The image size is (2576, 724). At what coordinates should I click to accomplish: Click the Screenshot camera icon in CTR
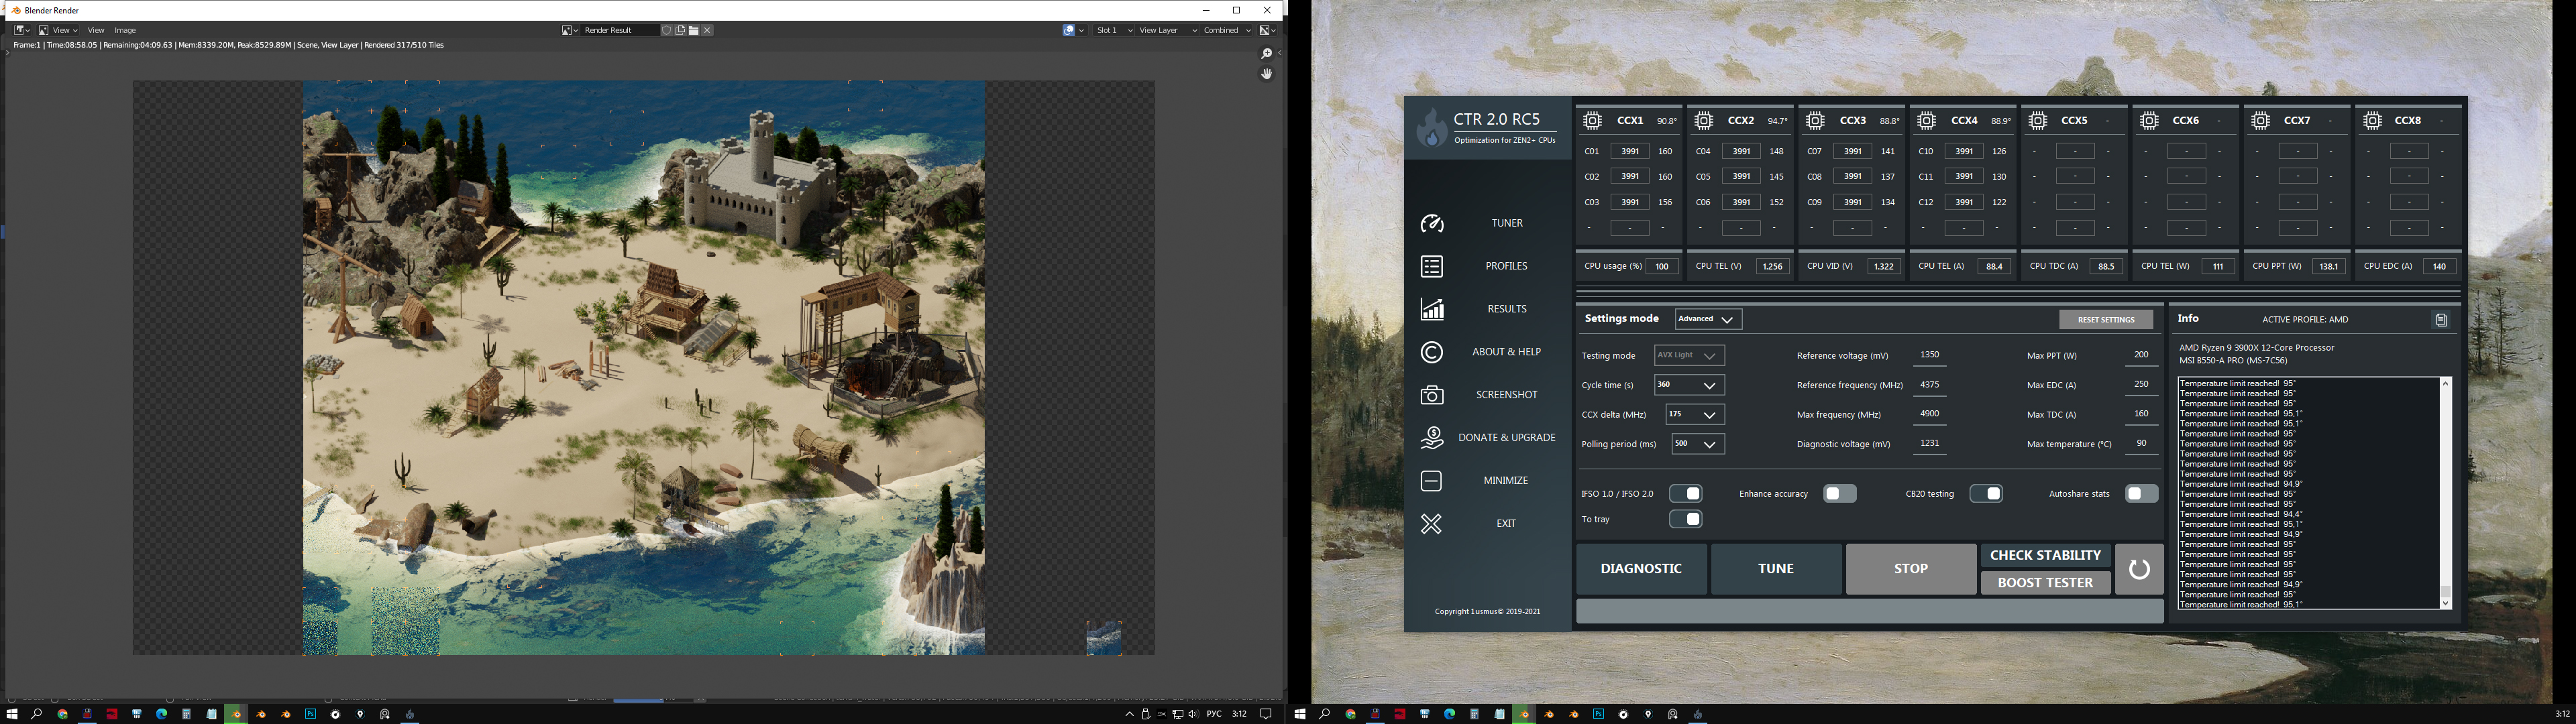[x=1432, y=395]
